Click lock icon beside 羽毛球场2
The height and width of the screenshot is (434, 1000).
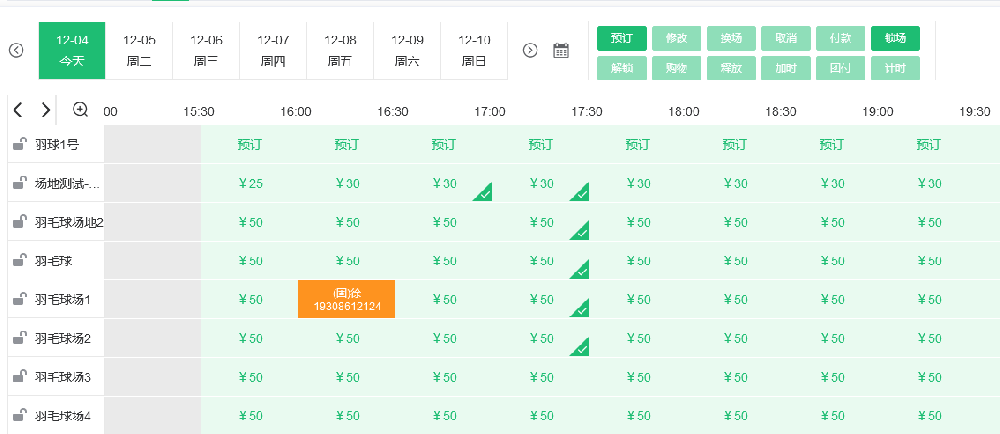point(19,338)
